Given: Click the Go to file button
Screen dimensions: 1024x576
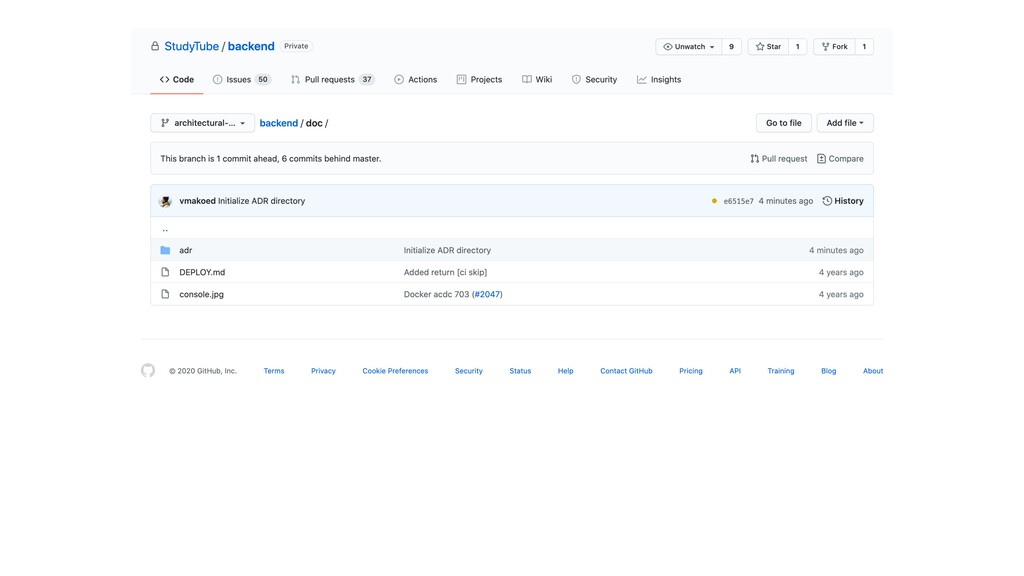Looking at the screenshot, I should point(784,123).
